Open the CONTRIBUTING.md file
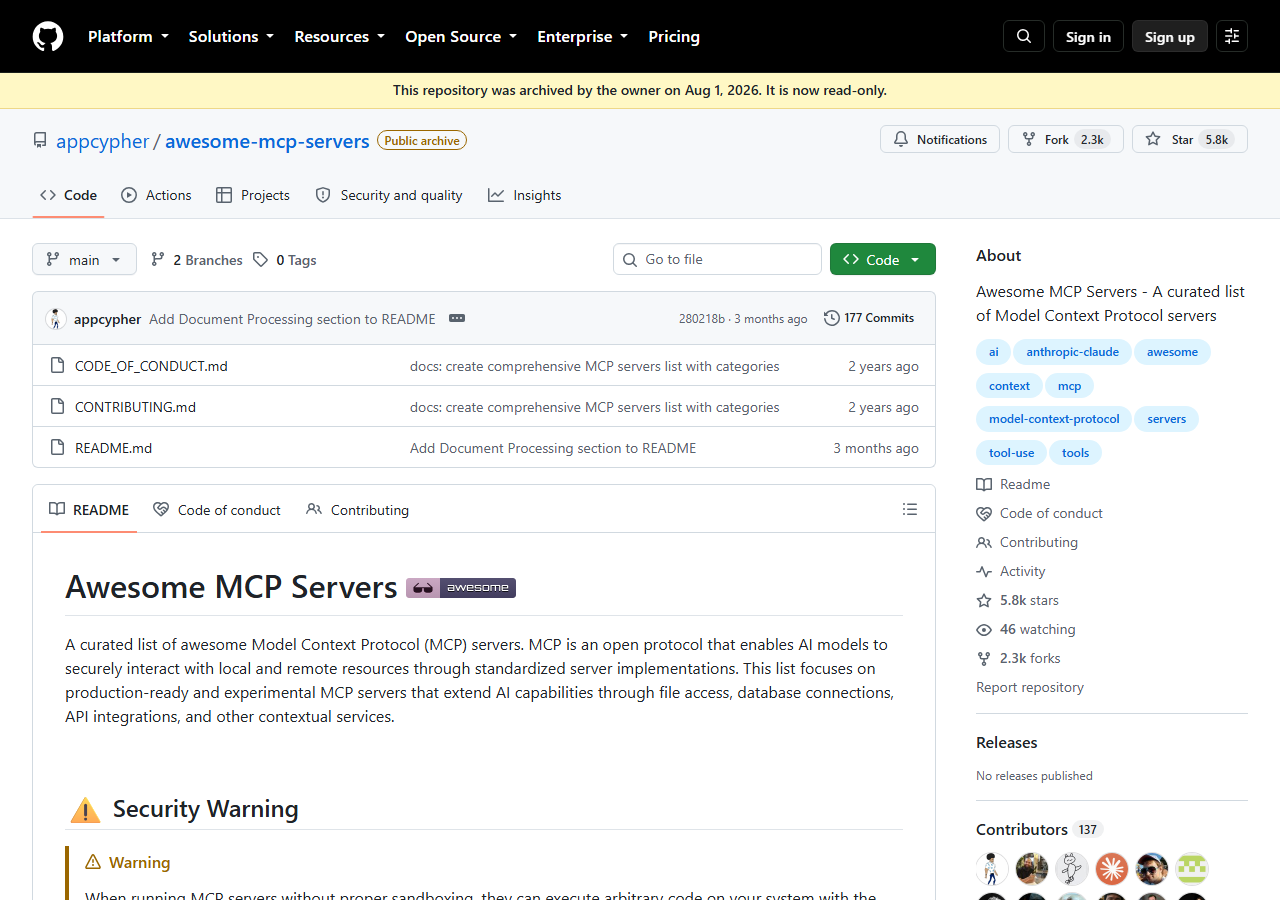 [135, 407]
